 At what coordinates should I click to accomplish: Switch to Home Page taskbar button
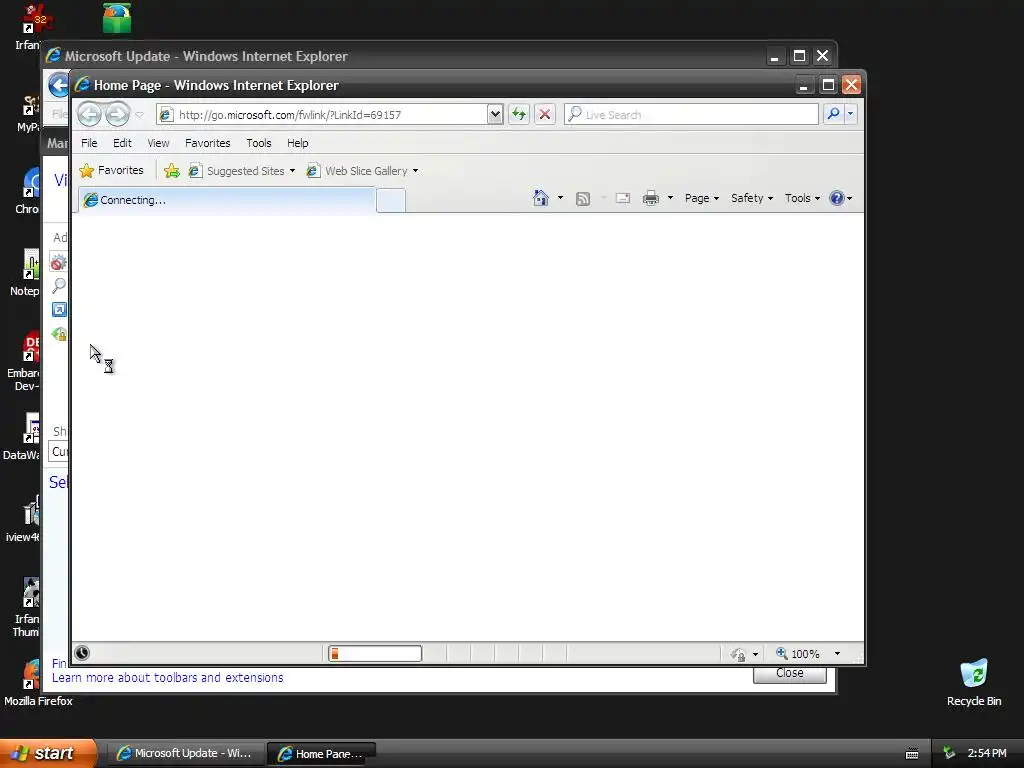pyautogui.click(x=321, y=754)
